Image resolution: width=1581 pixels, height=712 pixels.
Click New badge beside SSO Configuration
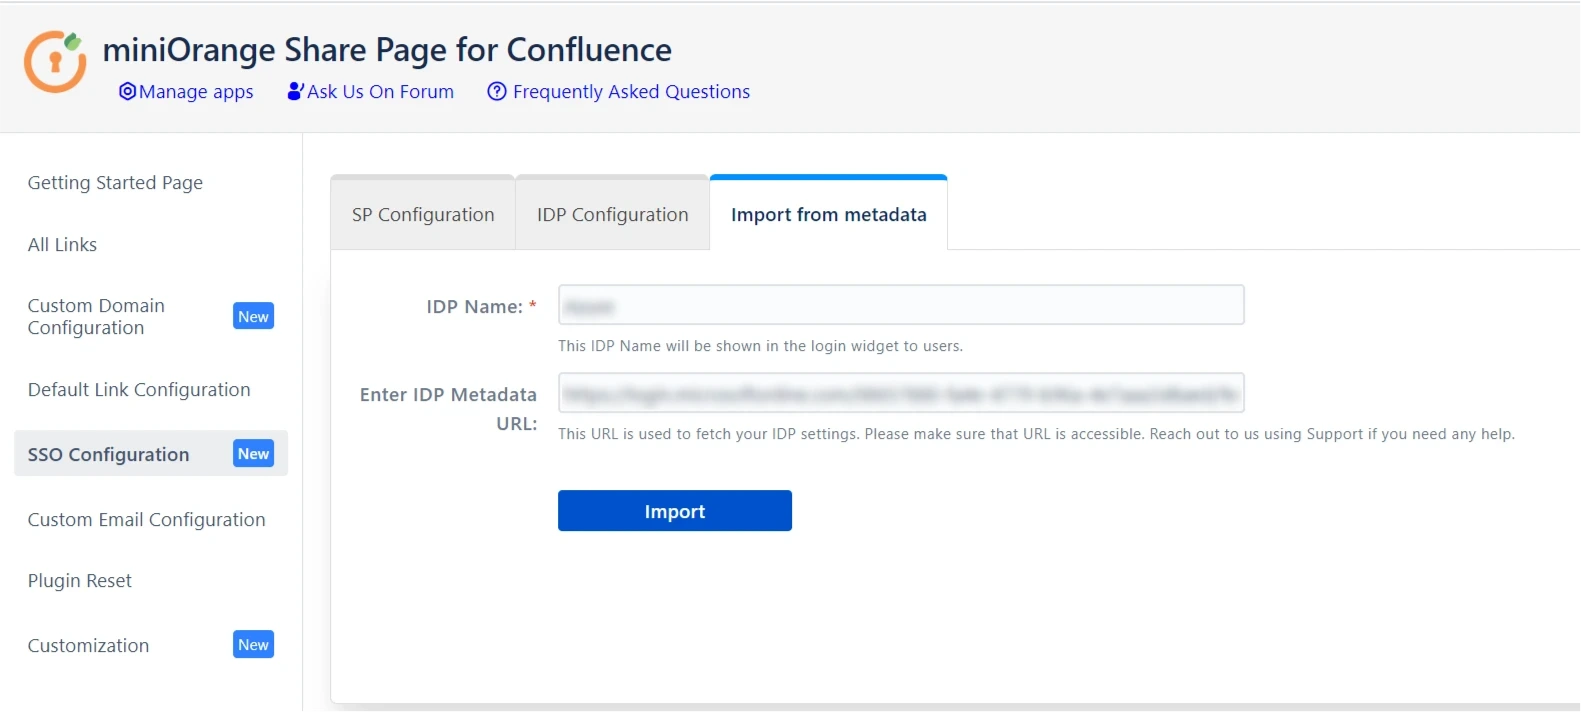(x=253, y=454)
